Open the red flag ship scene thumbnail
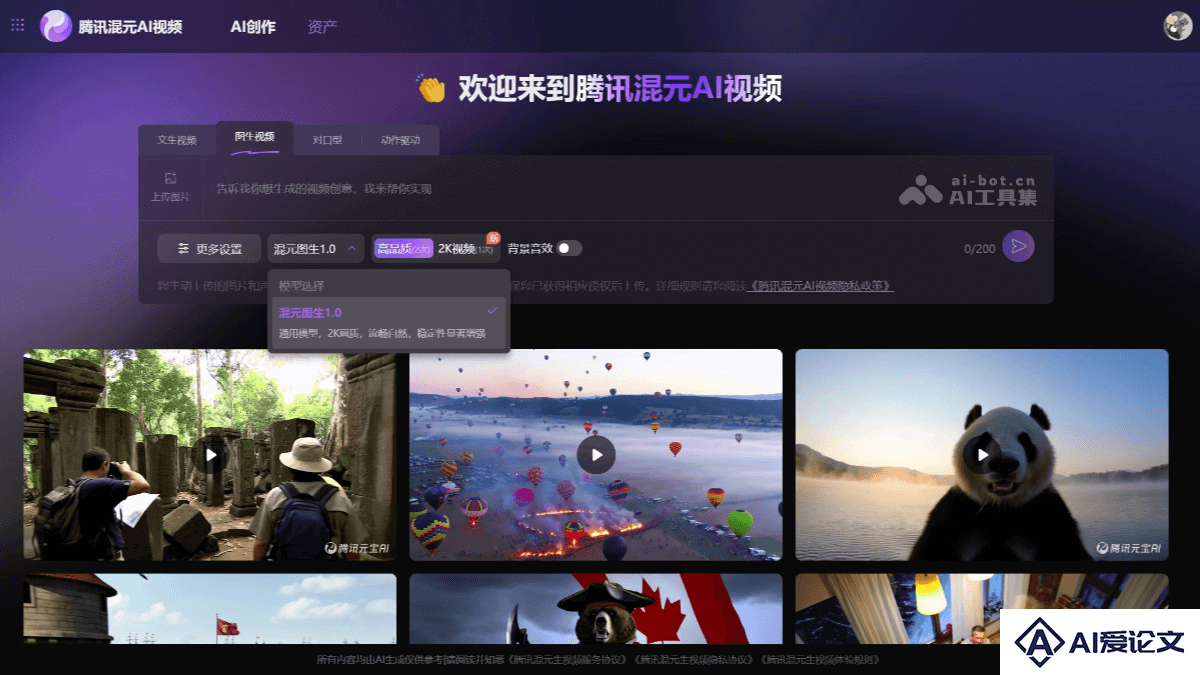Screen dimensions: 1200x675 pos(210,608)
